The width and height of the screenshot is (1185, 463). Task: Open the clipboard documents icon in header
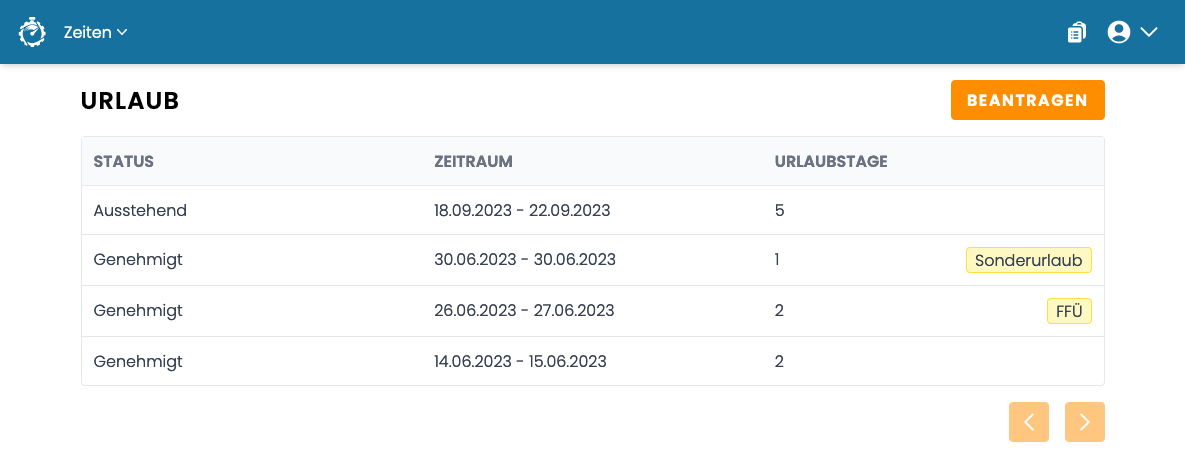pos(1077,32)
